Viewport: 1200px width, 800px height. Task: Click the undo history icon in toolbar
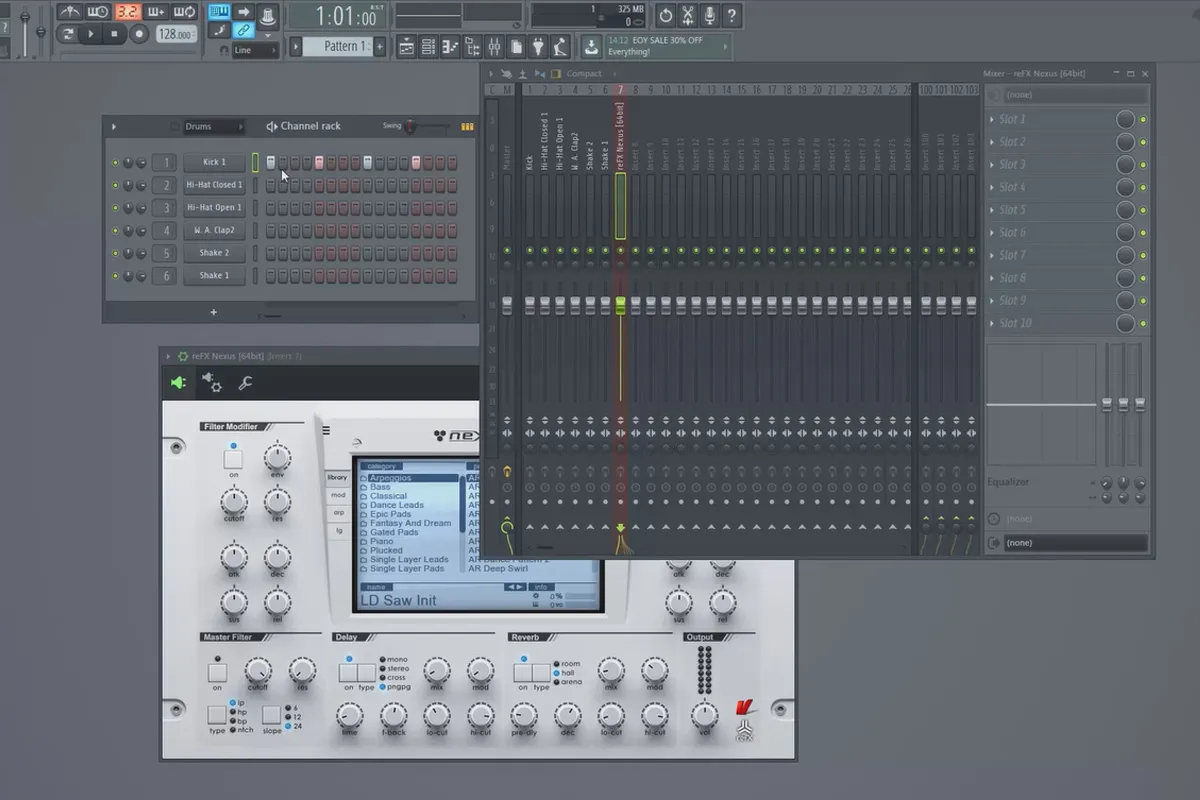pyautogui.click(x=666, y=15)
